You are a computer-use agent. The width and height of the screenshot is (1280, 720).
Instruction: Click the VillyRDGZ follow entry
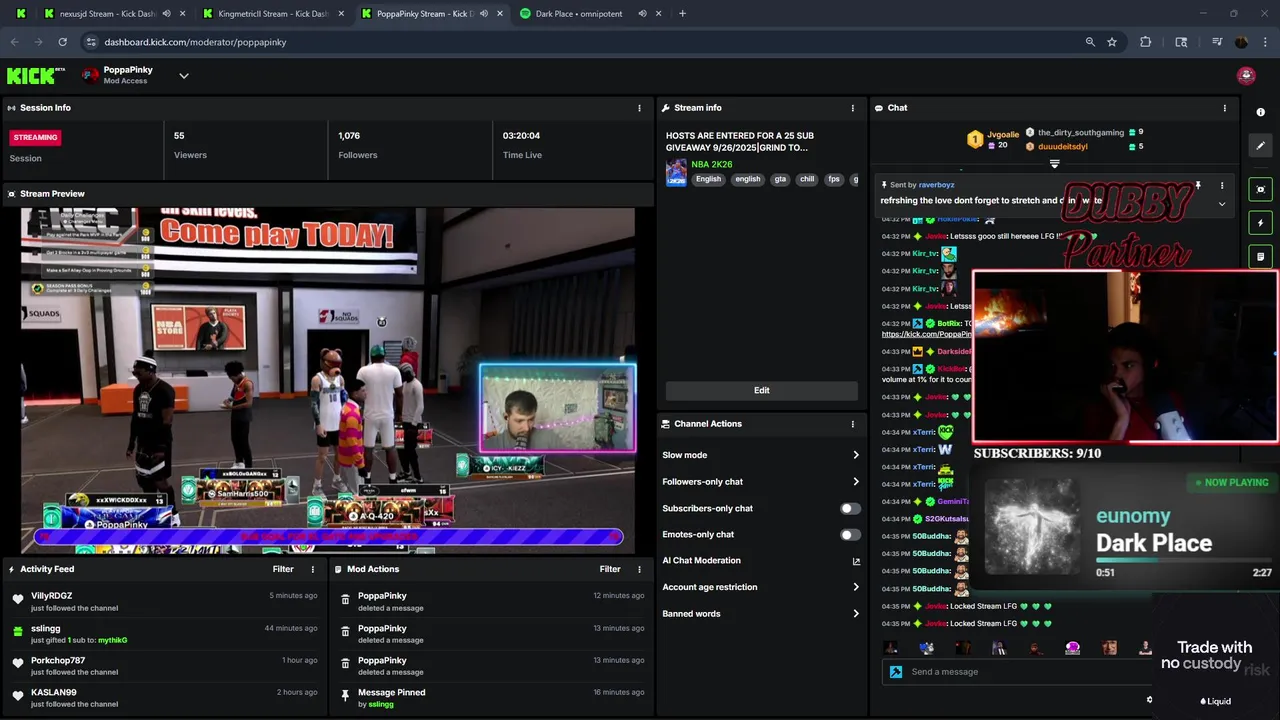click(x=164, y=601)
